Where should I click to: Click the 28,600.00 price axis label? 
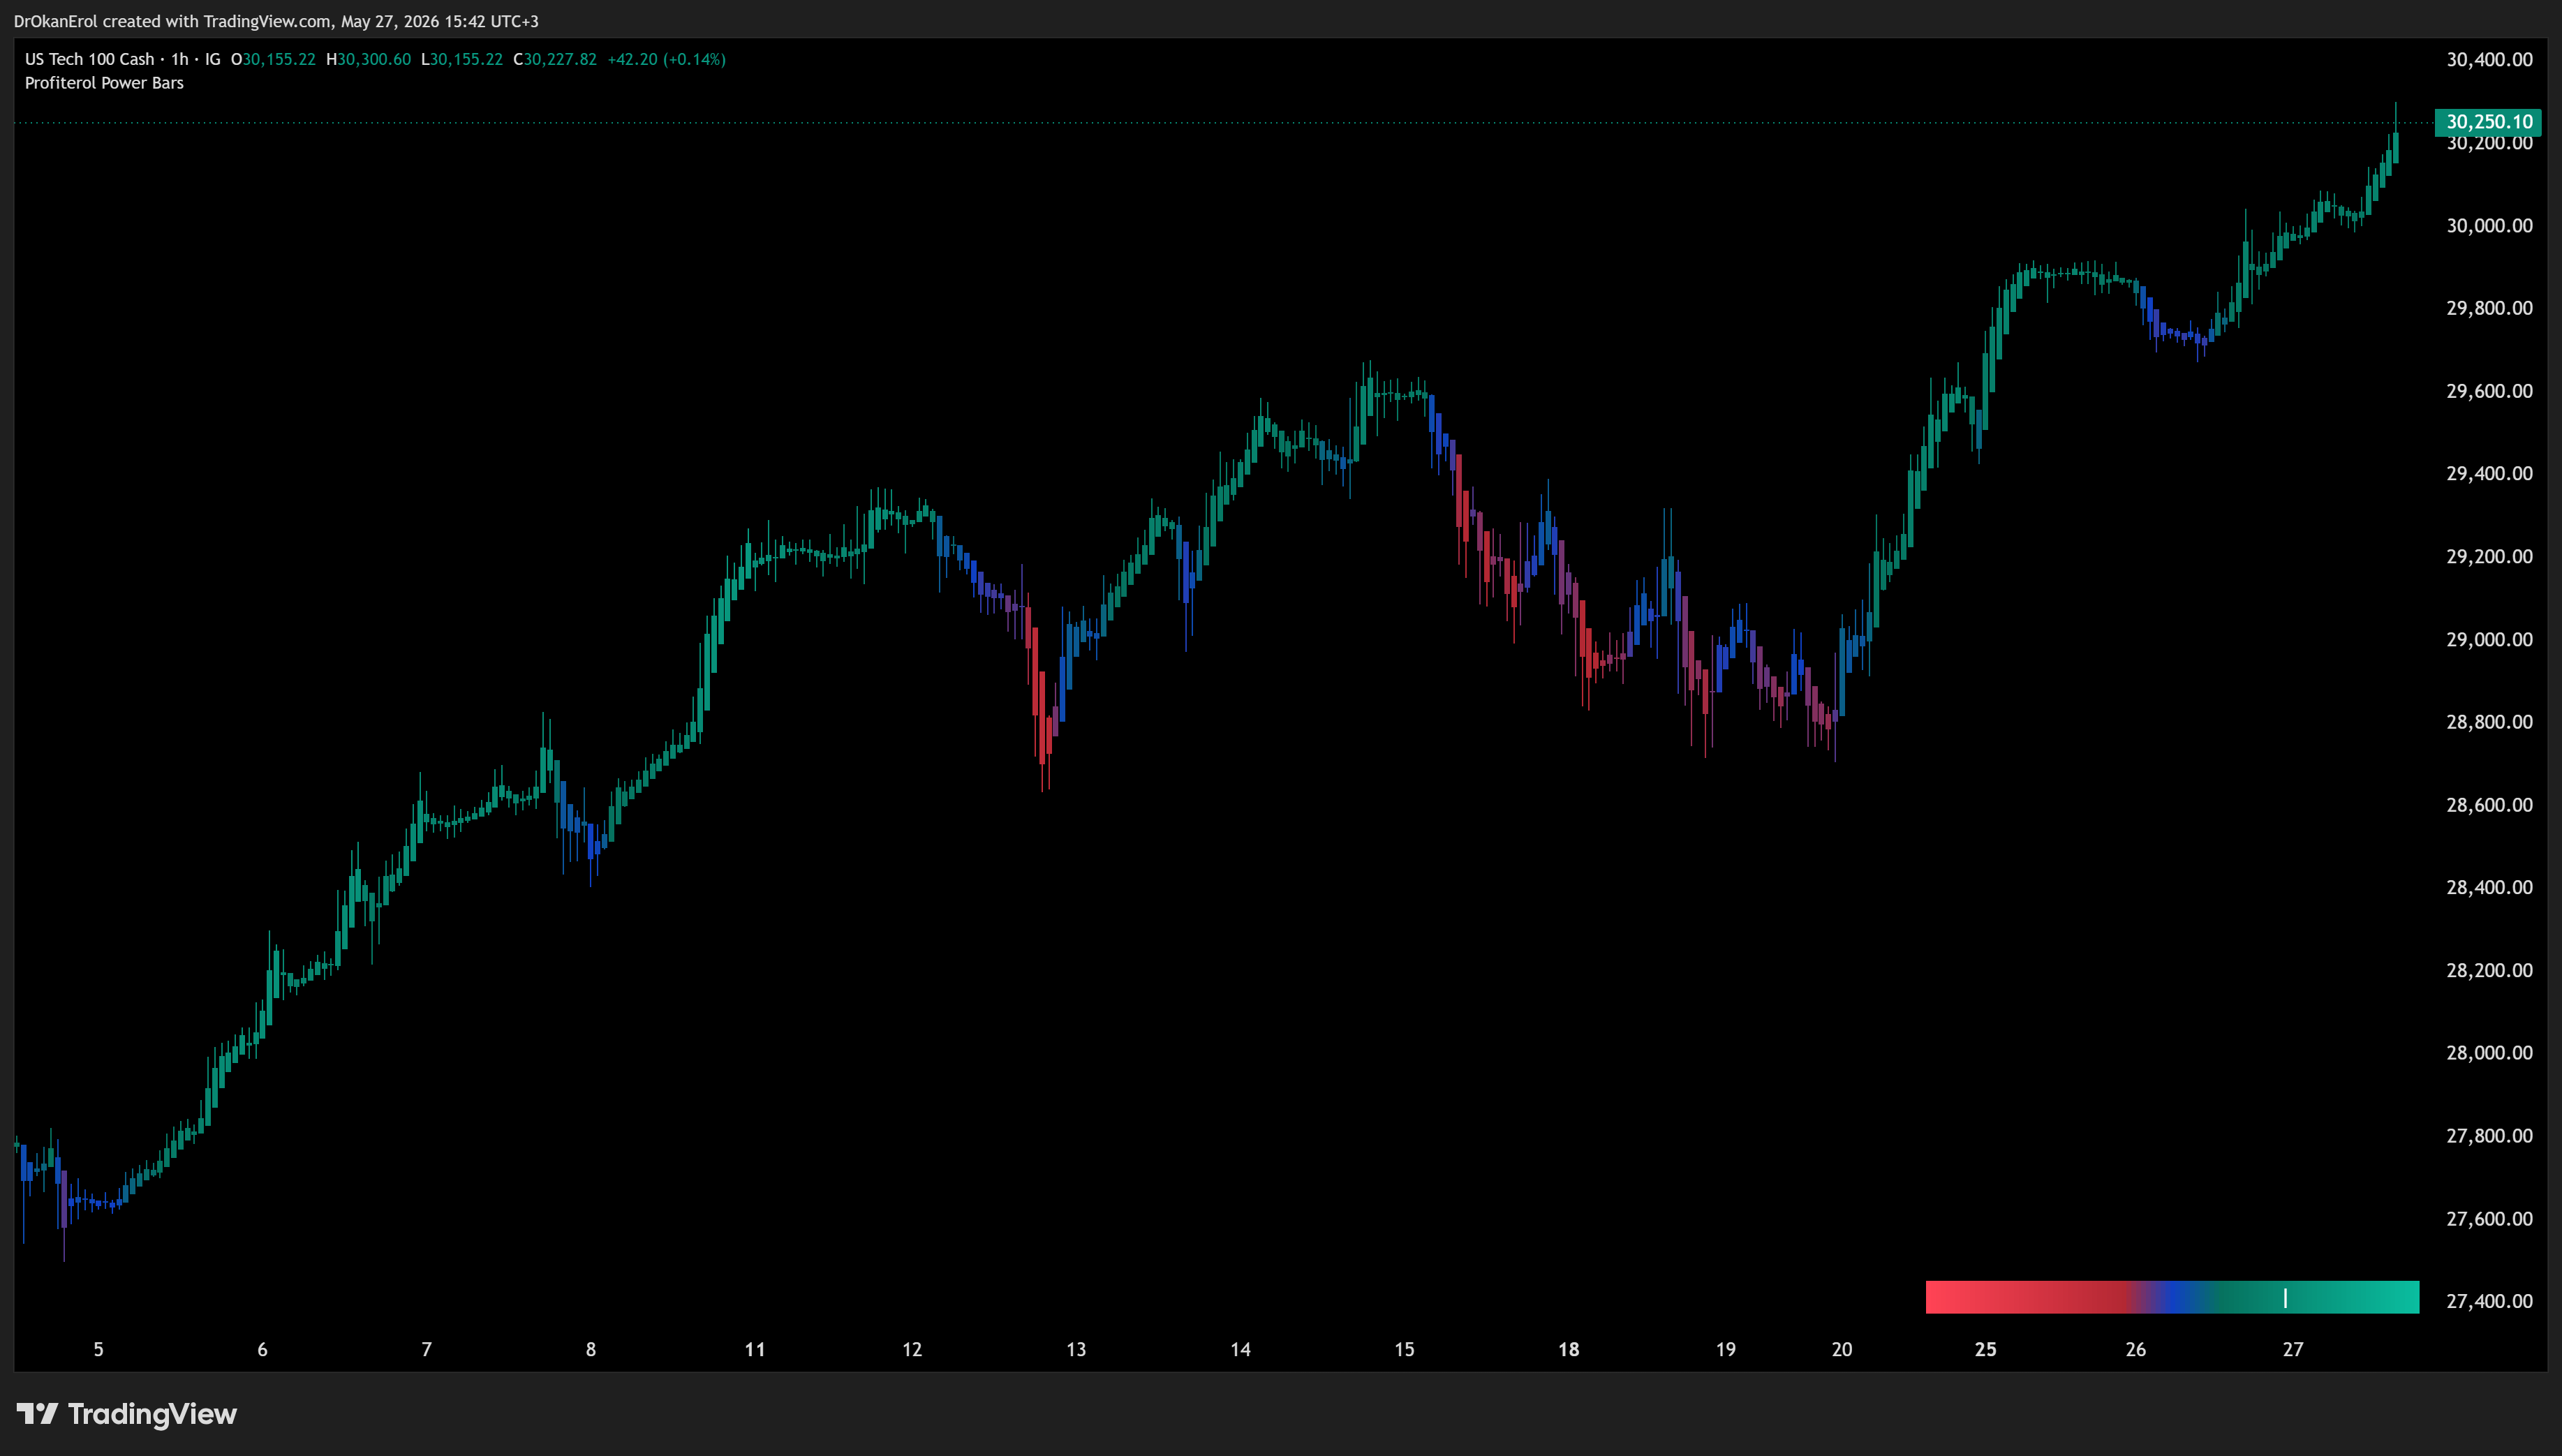click(2489, 805)
